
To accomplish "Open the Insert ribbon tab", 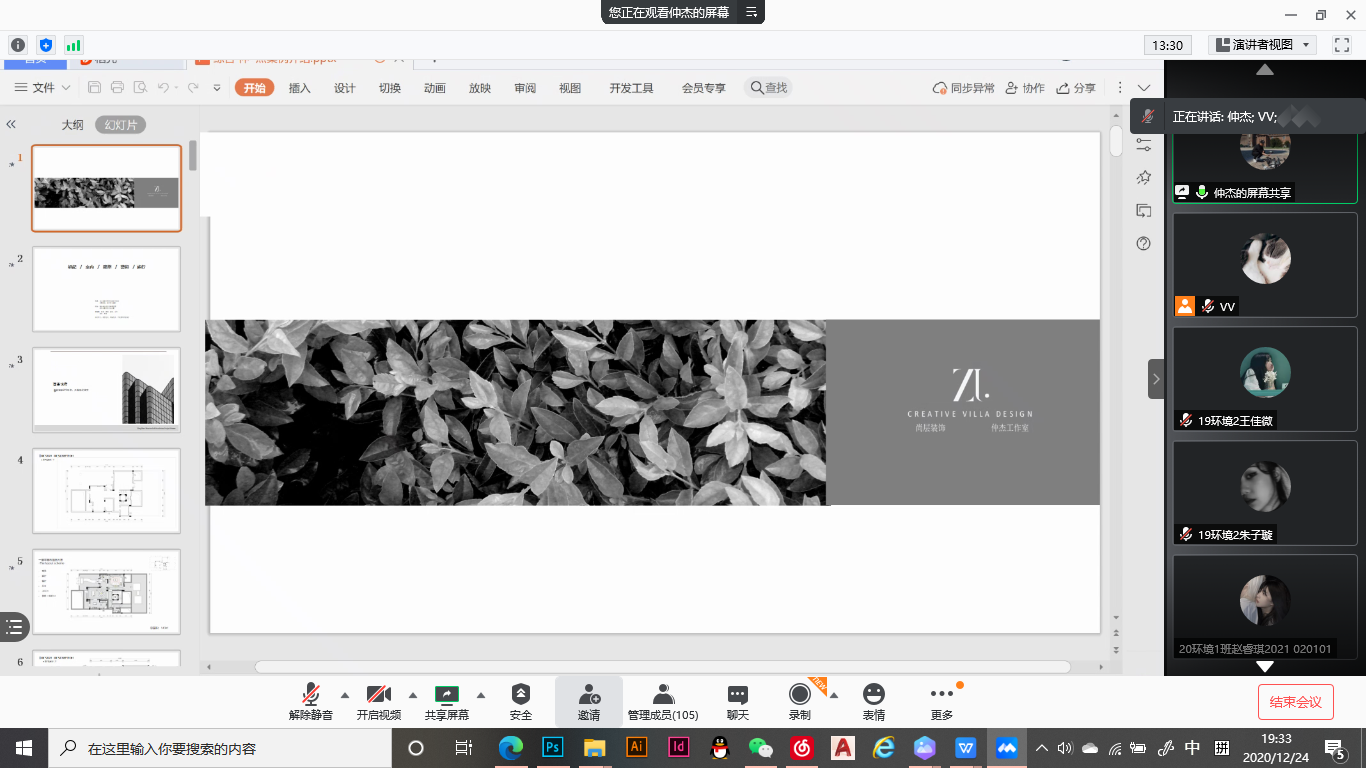I will [299, 88].
